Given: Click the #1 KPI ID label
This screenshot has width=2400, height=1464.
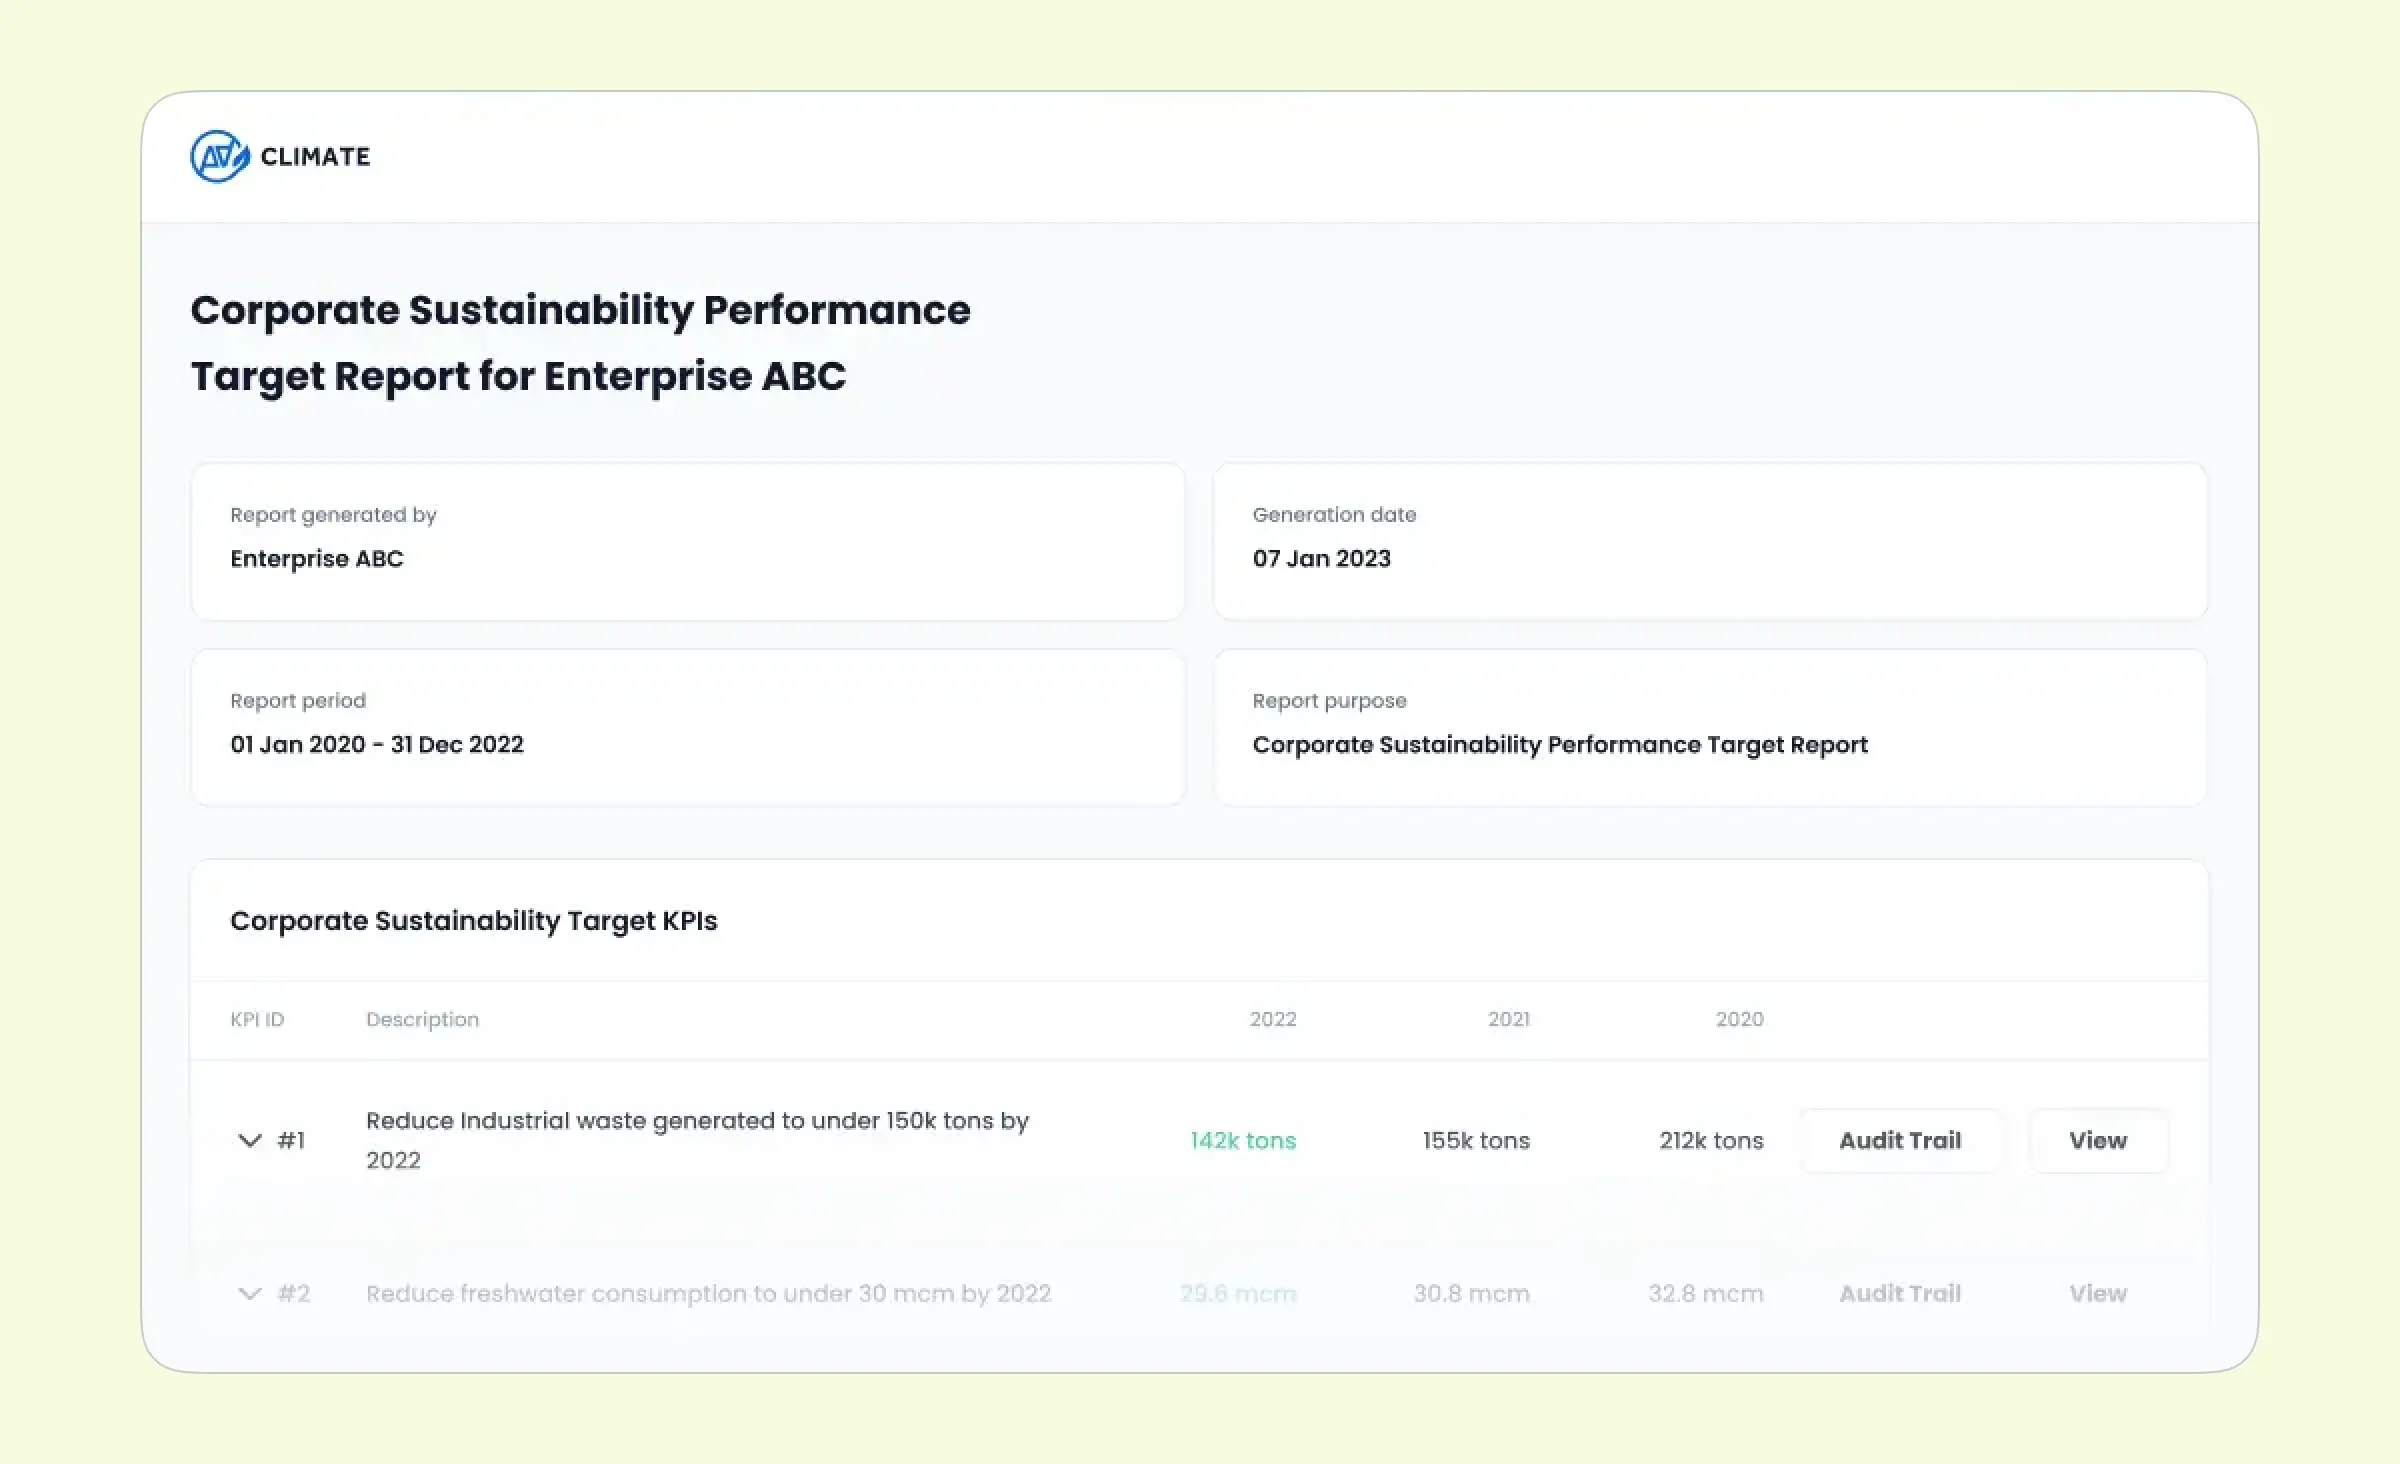Looking at the screenshot, I should point(291,1140).
